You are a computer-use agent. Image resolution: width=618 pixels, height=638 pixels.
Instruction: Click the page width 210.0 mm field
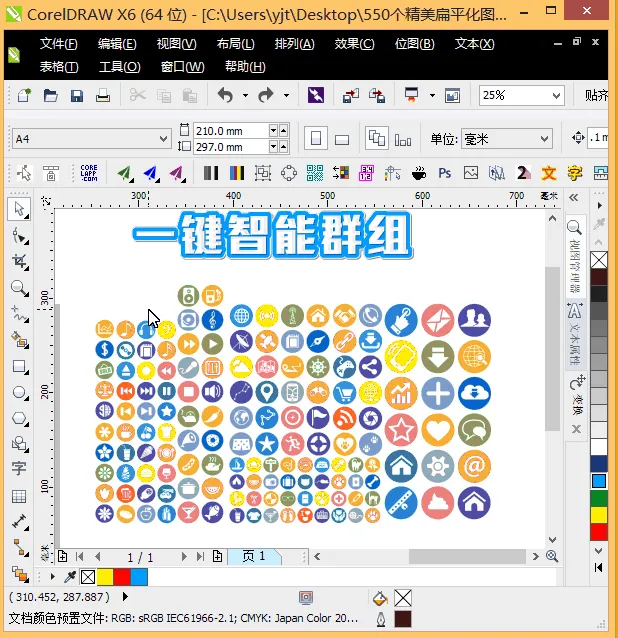(x=231, y=131)
